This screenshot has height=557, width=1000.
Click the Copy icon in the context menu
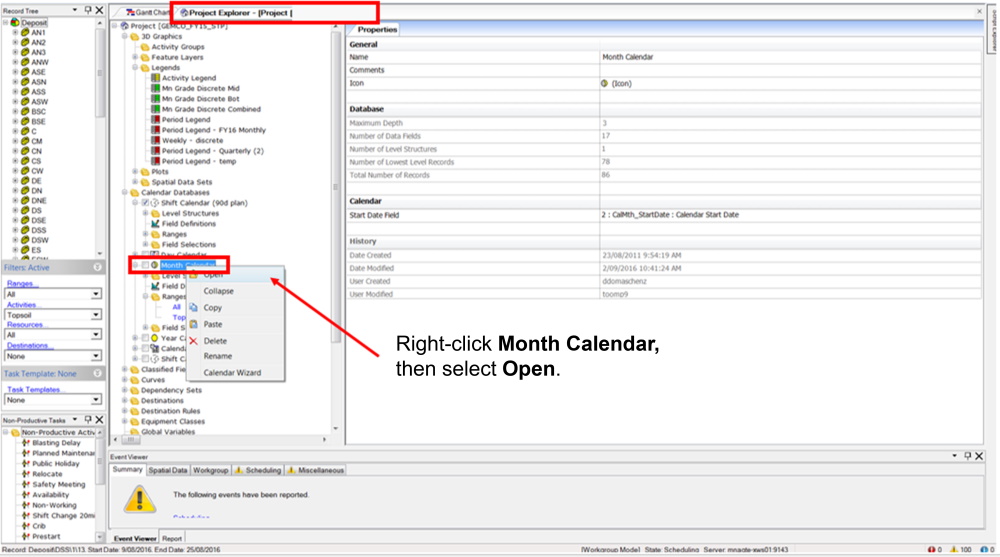193,308
